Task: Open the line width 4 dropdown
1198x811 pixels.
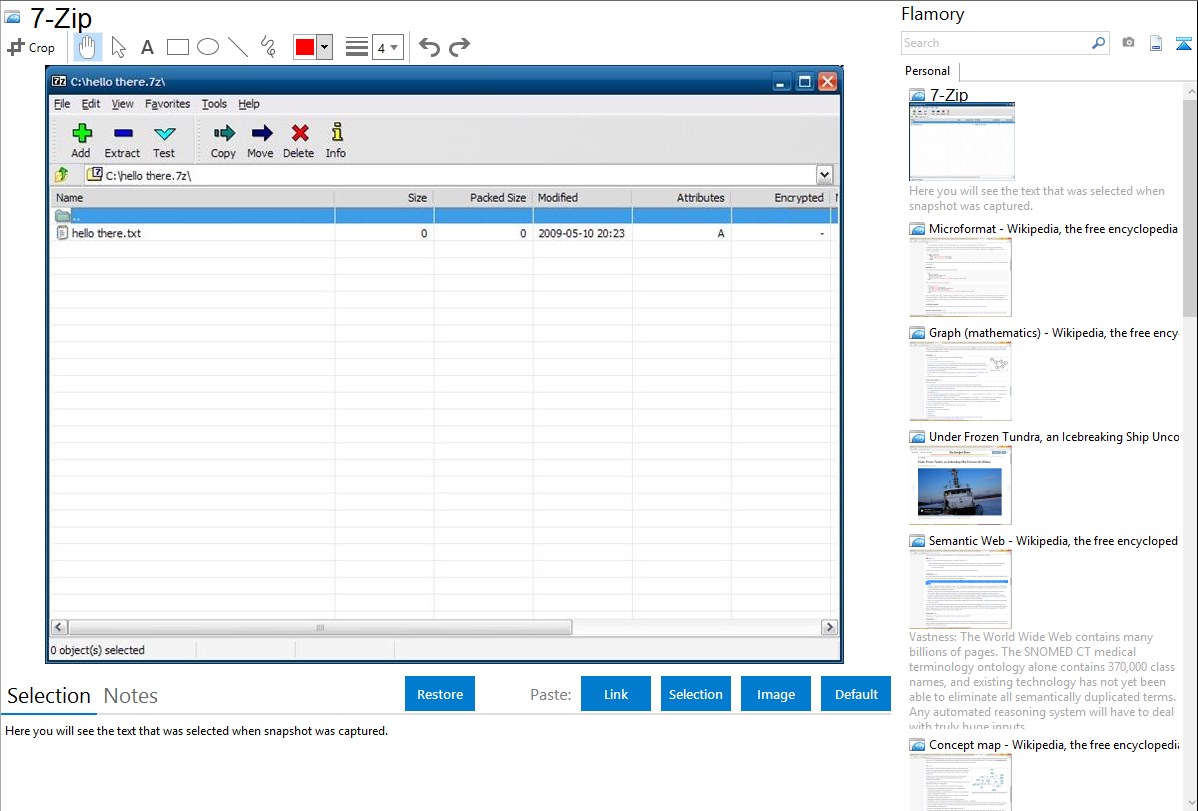Action: pos(388,47)
